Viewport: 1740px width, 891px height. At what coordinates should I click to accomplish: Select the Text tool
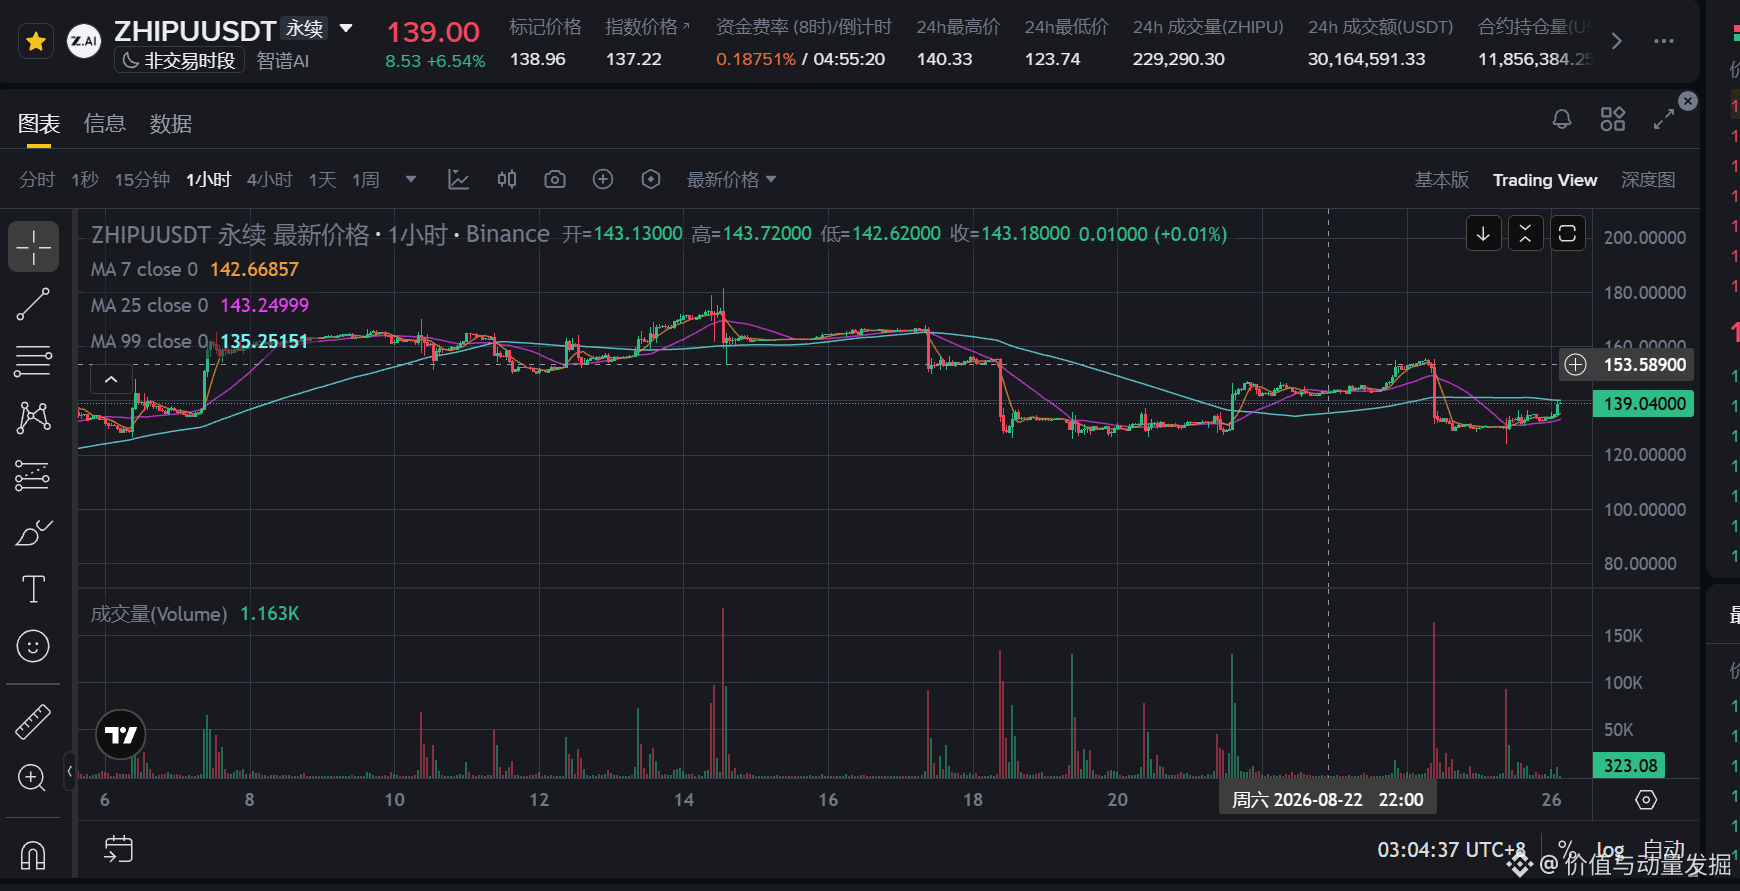[x=33, y=589]
